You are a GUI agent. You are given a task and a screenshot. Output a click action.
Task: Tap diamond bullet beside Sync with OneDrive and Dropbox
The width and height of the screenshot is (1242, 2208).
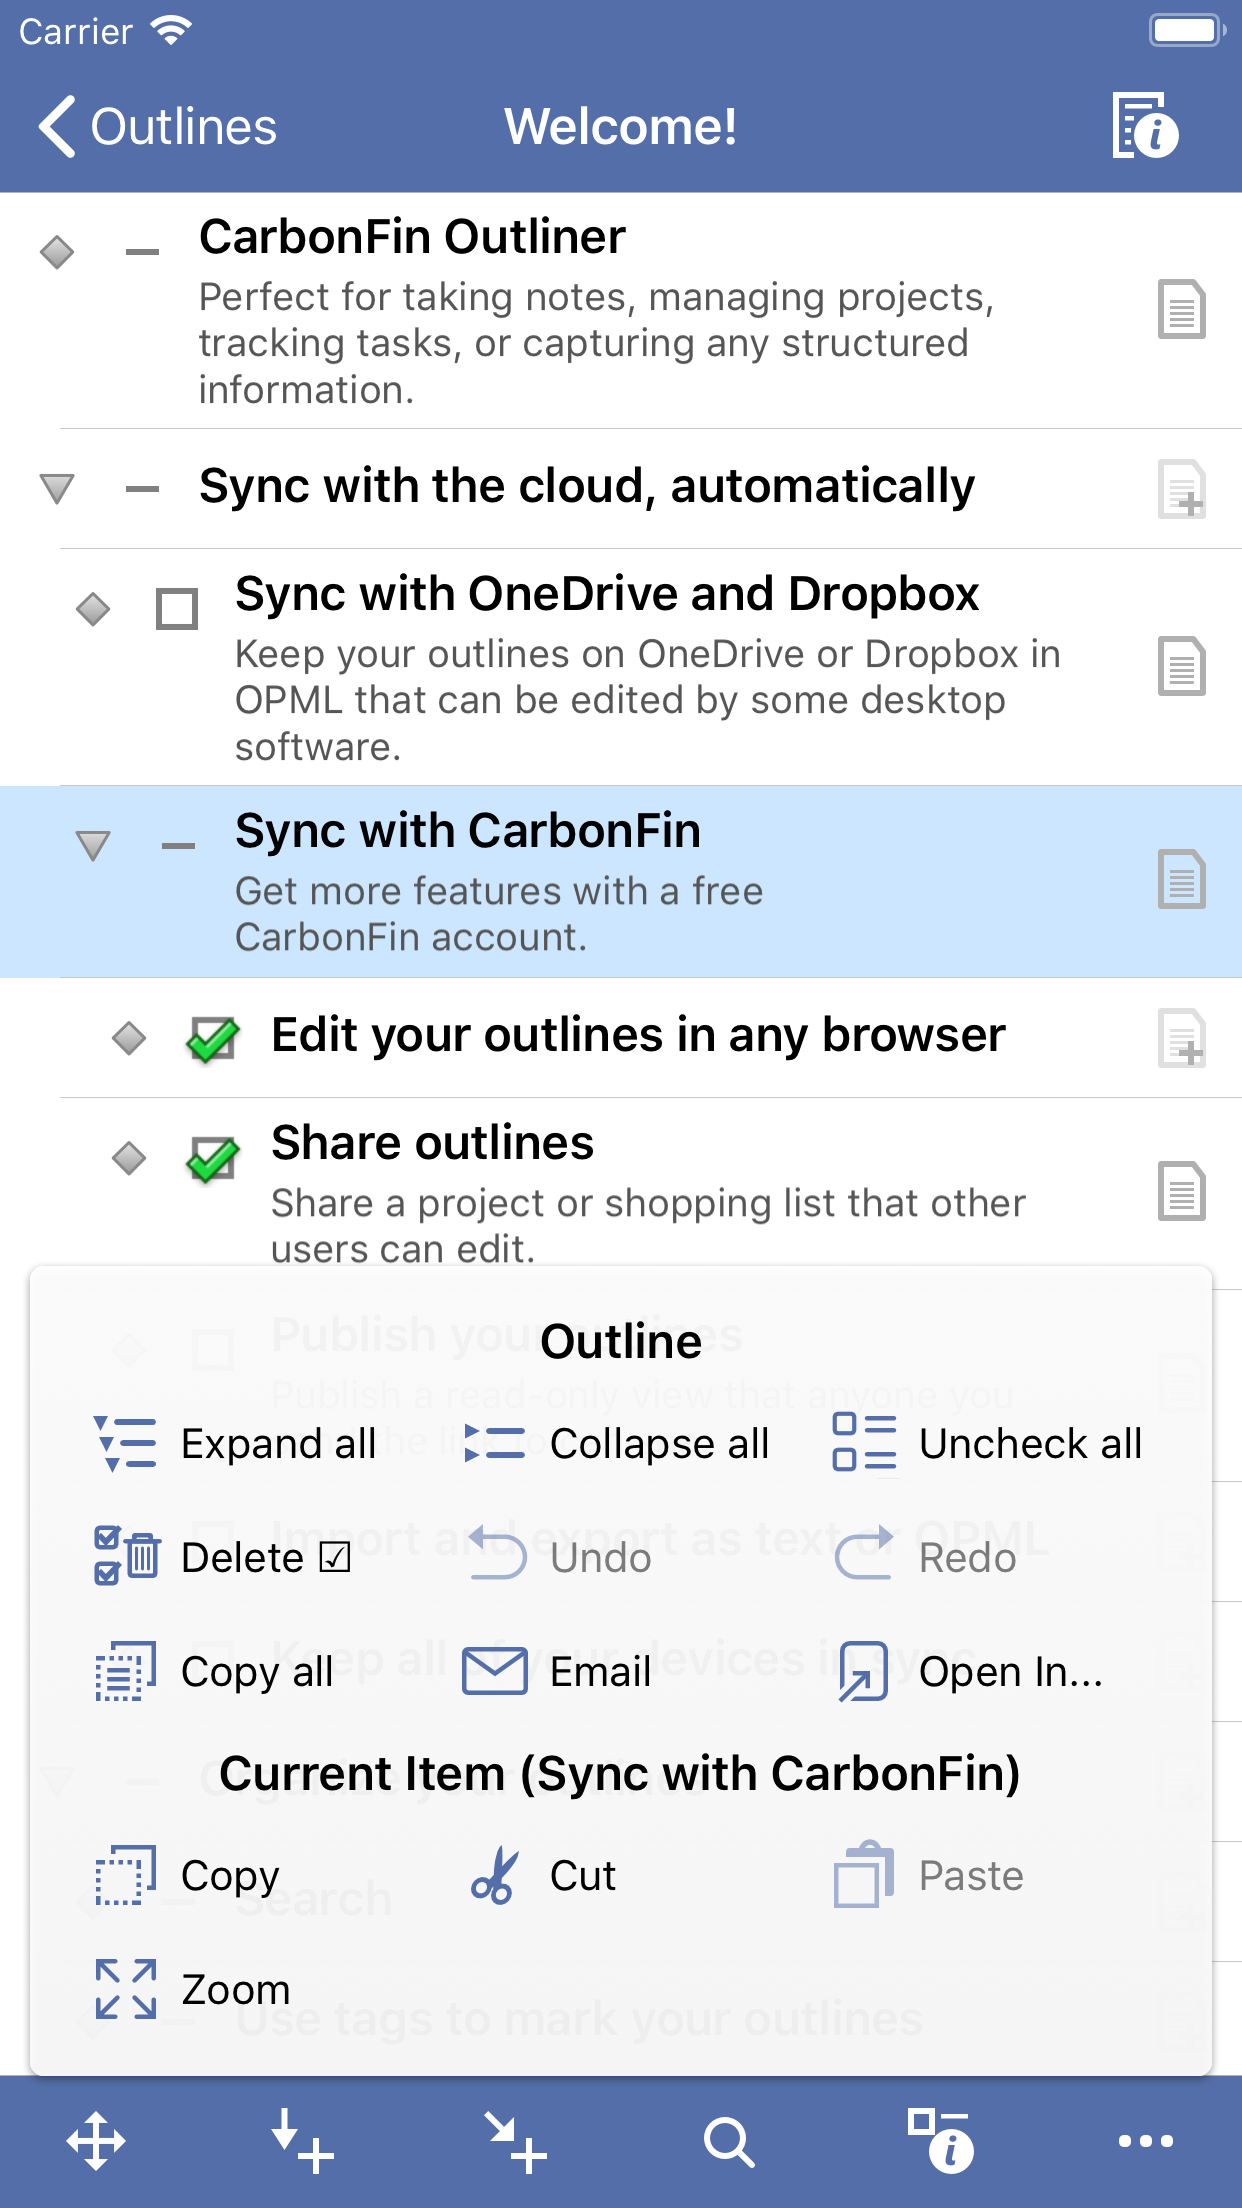click(x=93, y=608)
